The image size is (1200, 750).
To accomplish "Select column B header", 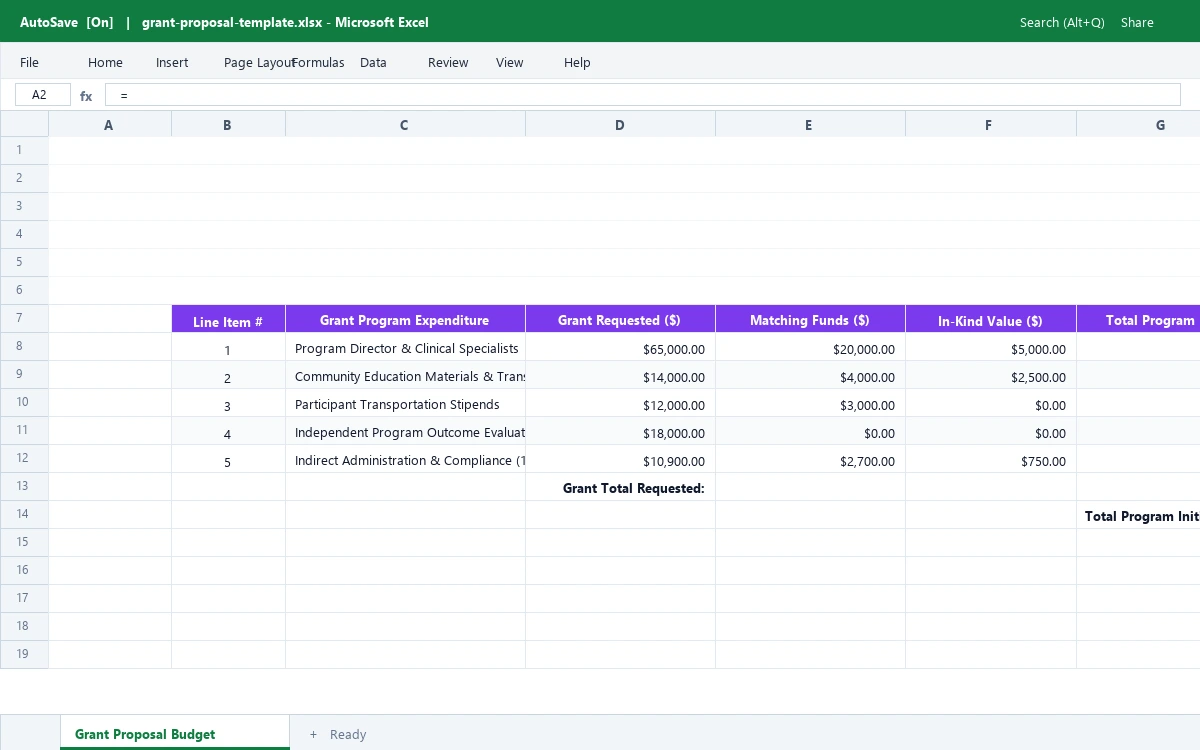I will [228, 125].
